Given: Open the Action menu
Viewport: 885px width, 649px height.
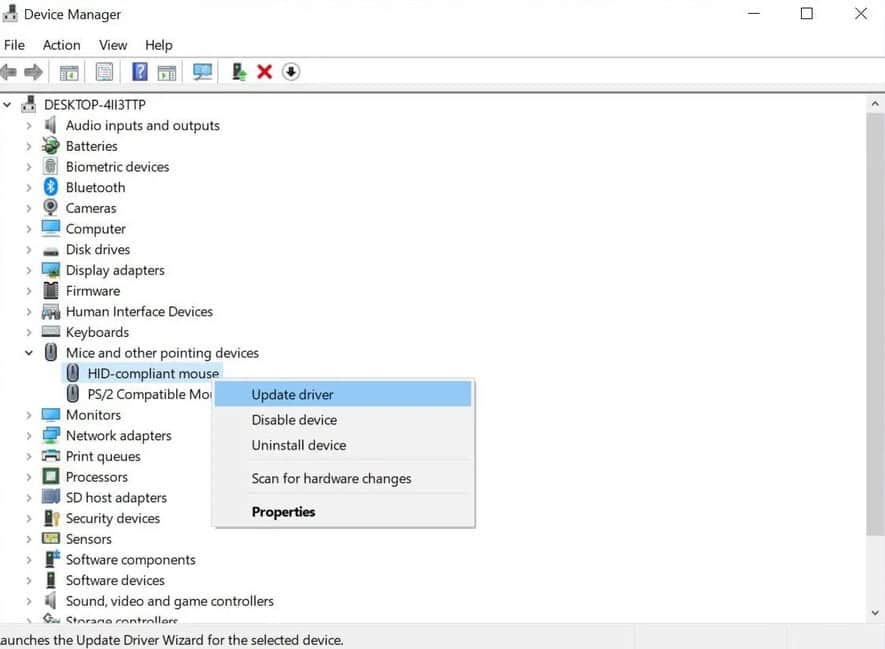Looking at the screenshot, I should (61, 45).
